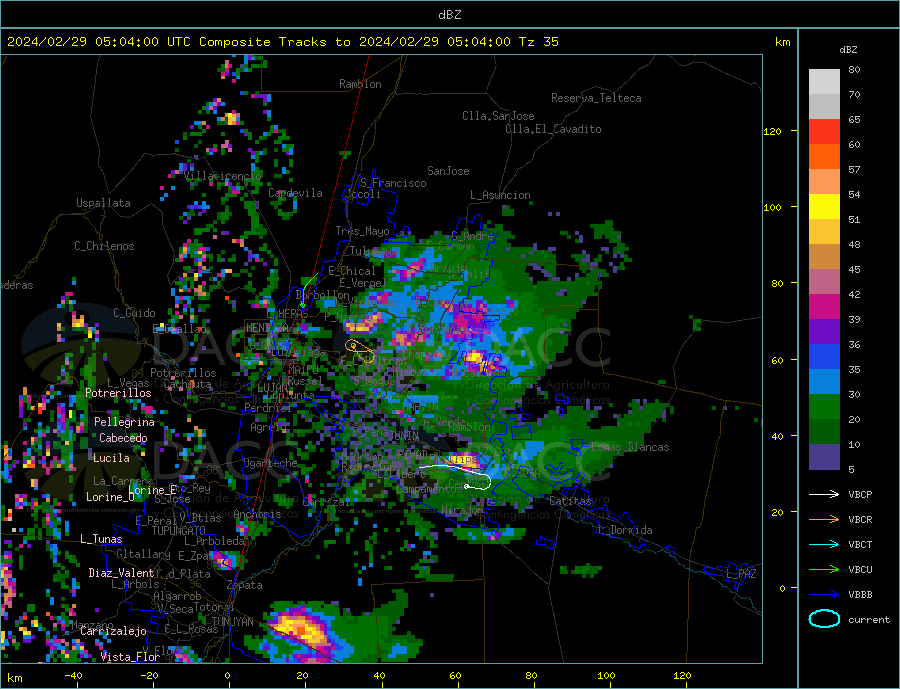The height and width of the screenshot is (689, 900).
Task: Click the Ugarteche map label
Action: tap(270, 463)
